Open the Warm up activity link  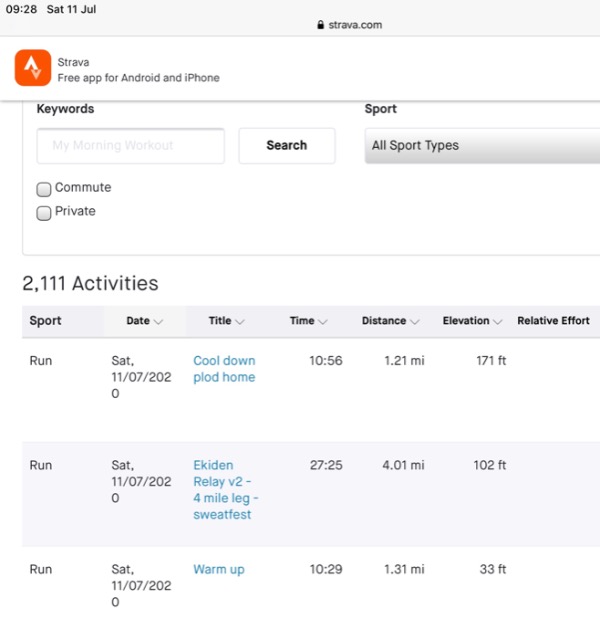click(x=219, y=569)
